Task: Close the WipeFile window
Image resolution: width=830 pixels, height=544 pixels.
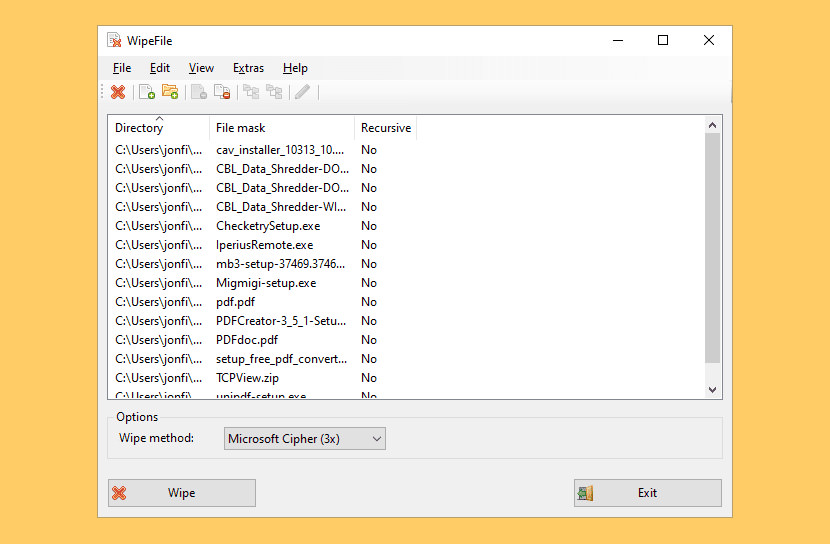Action: click(x=709, y=40)
